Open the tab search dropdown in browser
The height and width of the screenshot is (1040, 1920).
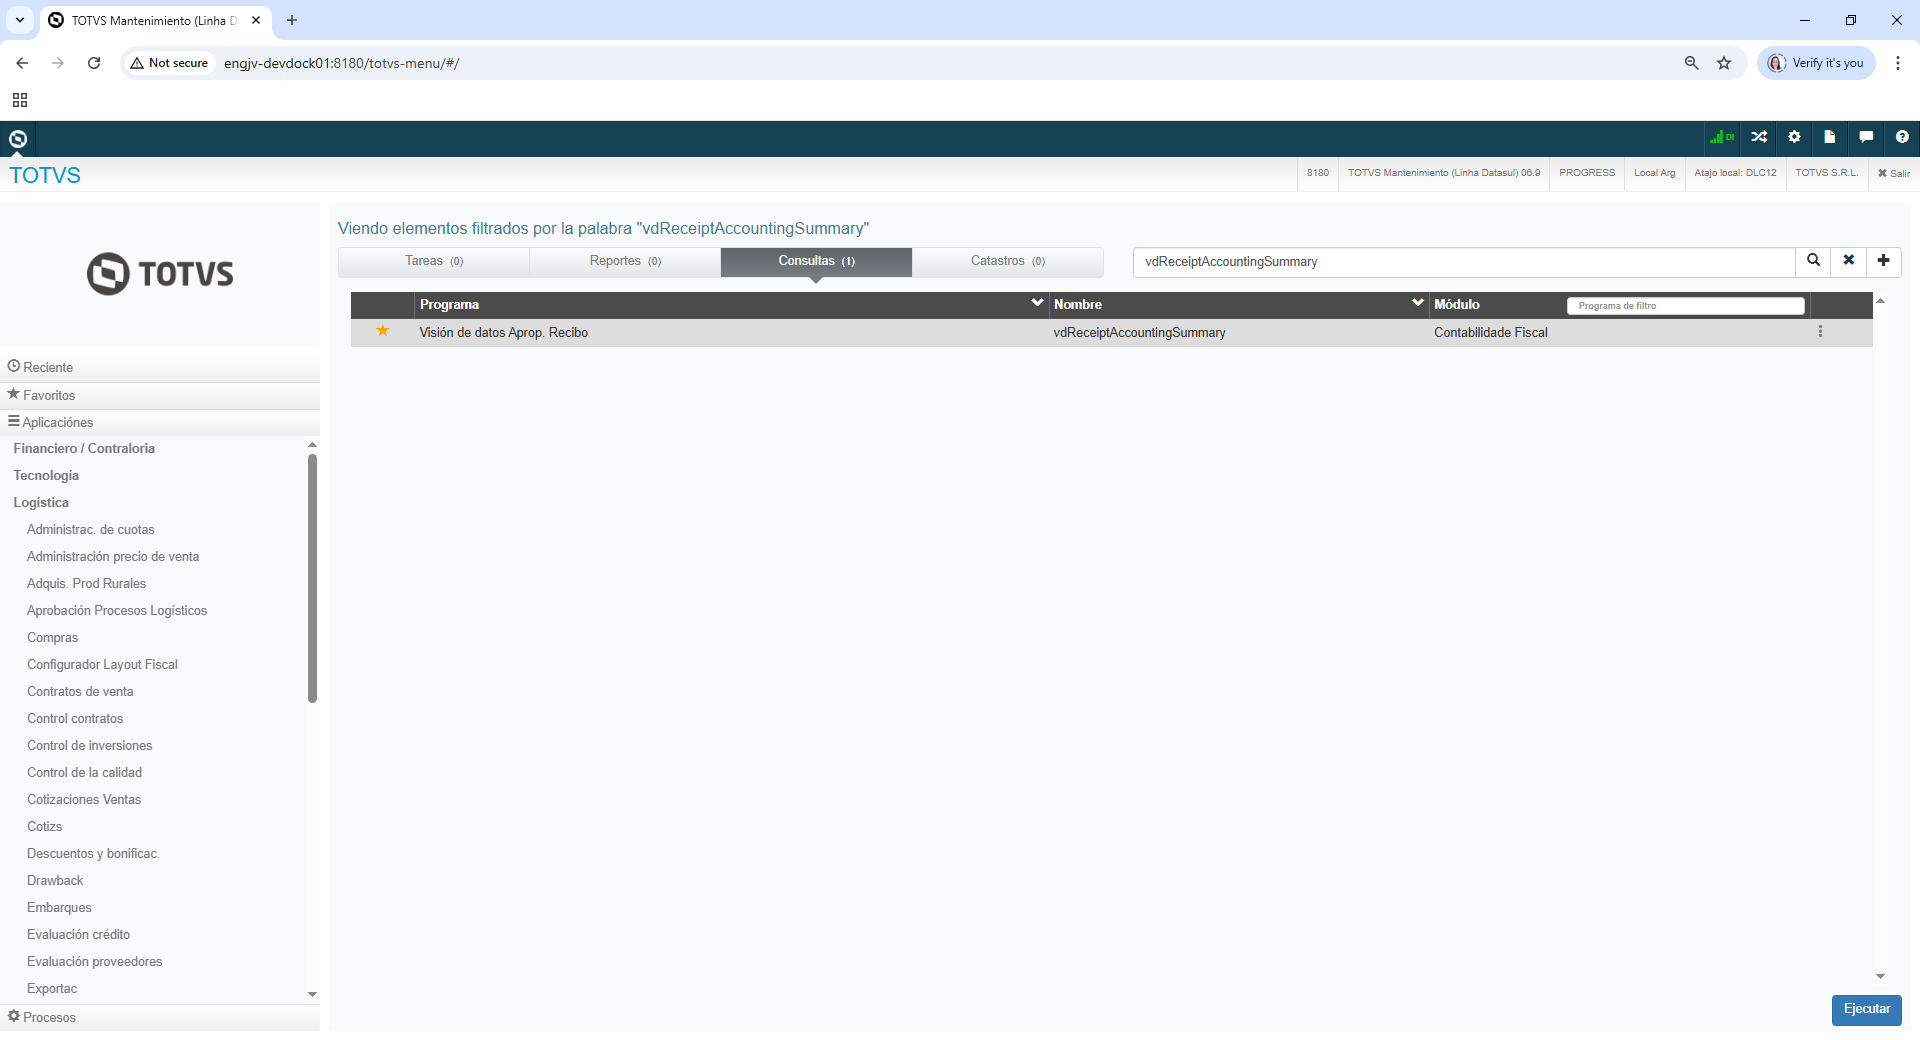[20, 20]
